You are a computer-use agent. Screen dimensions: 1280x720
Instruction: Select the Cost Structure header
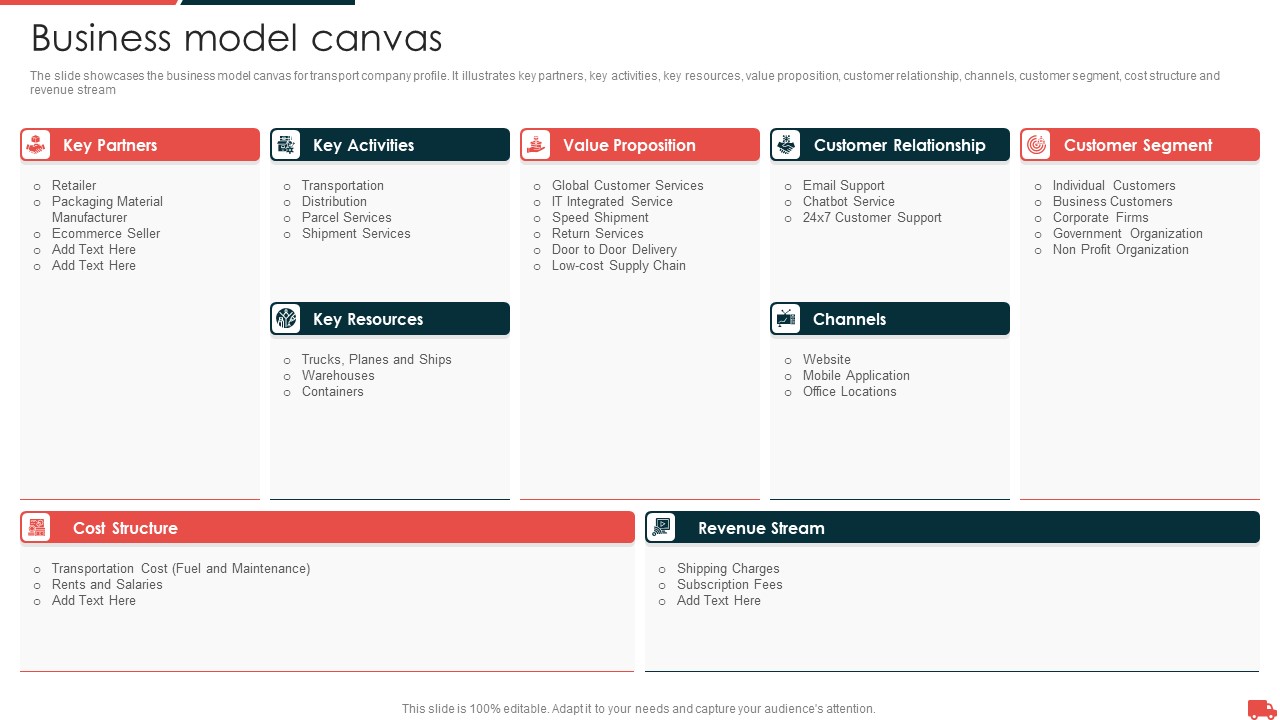pyautogui.click(x=327, y=528)
